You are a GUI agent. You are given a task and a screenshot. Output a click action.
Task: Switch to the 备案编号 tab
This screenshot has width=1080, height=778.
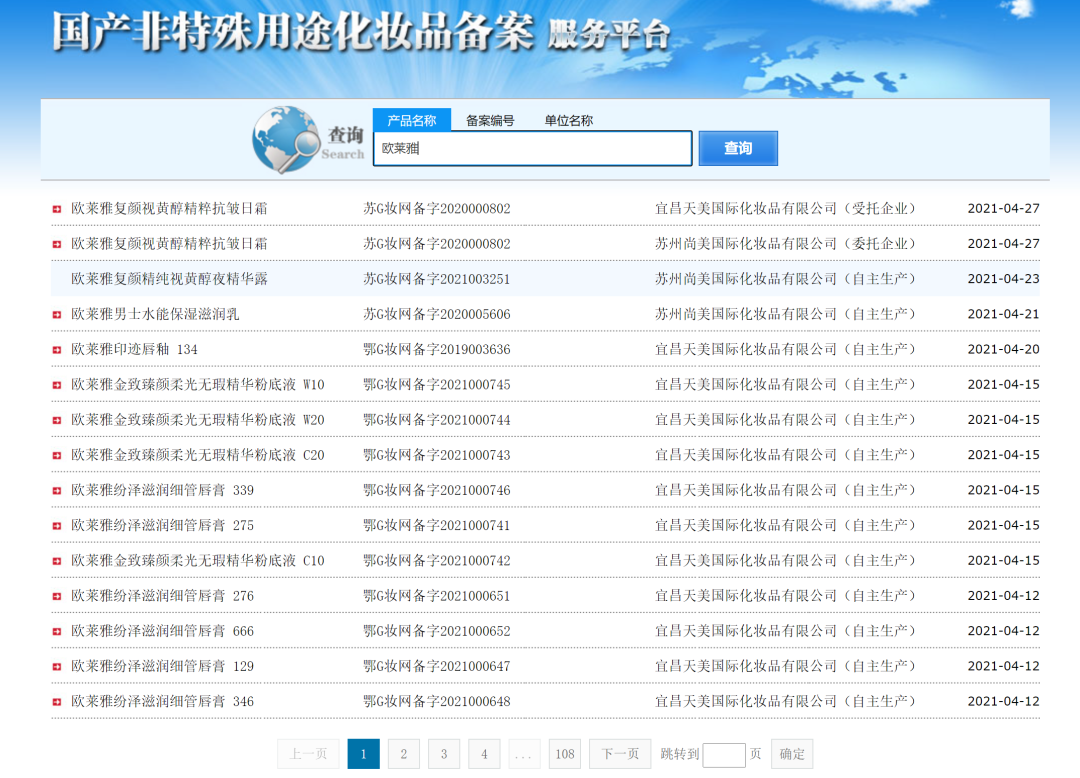click(490, 120)
